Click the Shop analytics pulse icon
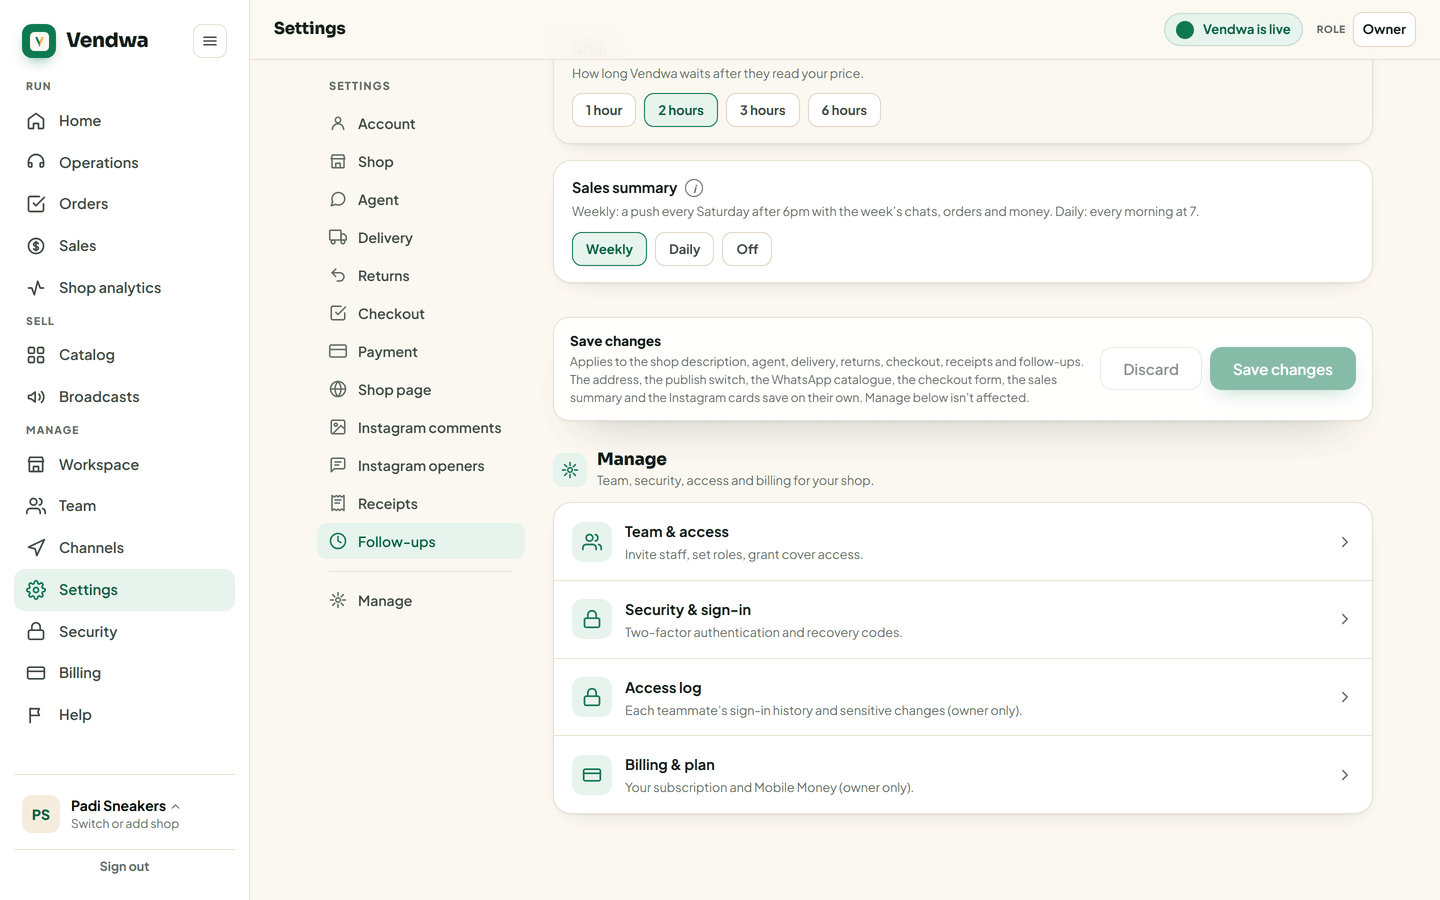Screen dimensions: 1440x900 (36, 288)
